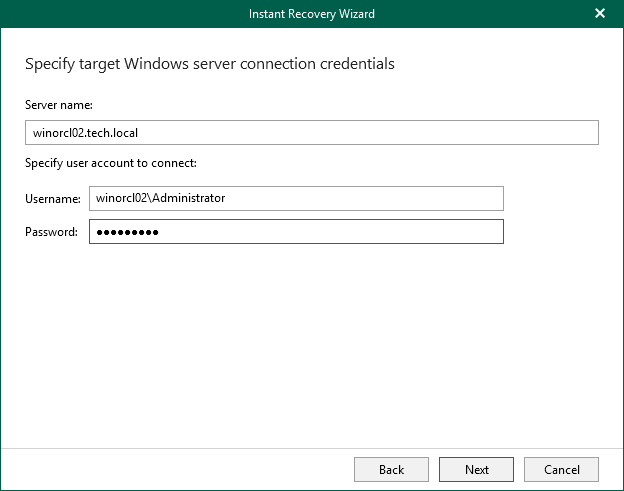The width and height of the screenshot is (624, 491).
Task: Click on the masked password dots
Action: click(127, 233)
